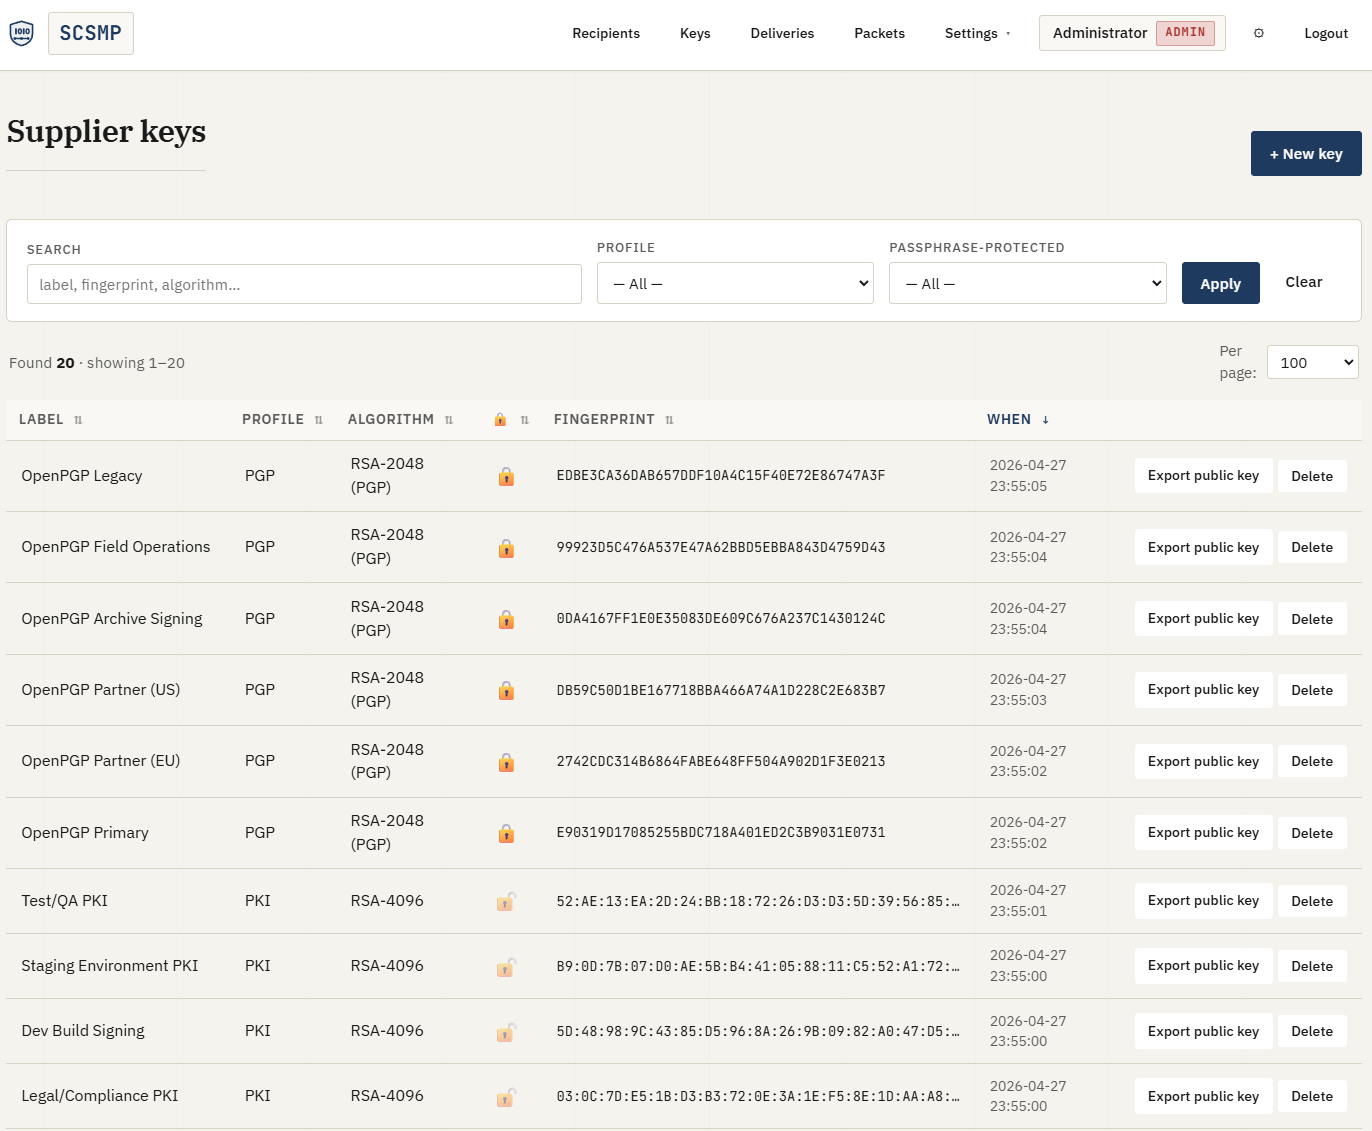Create a new key with + New key
This screenshot has width=1372, height=1131.
click(x=1306, y=154)
